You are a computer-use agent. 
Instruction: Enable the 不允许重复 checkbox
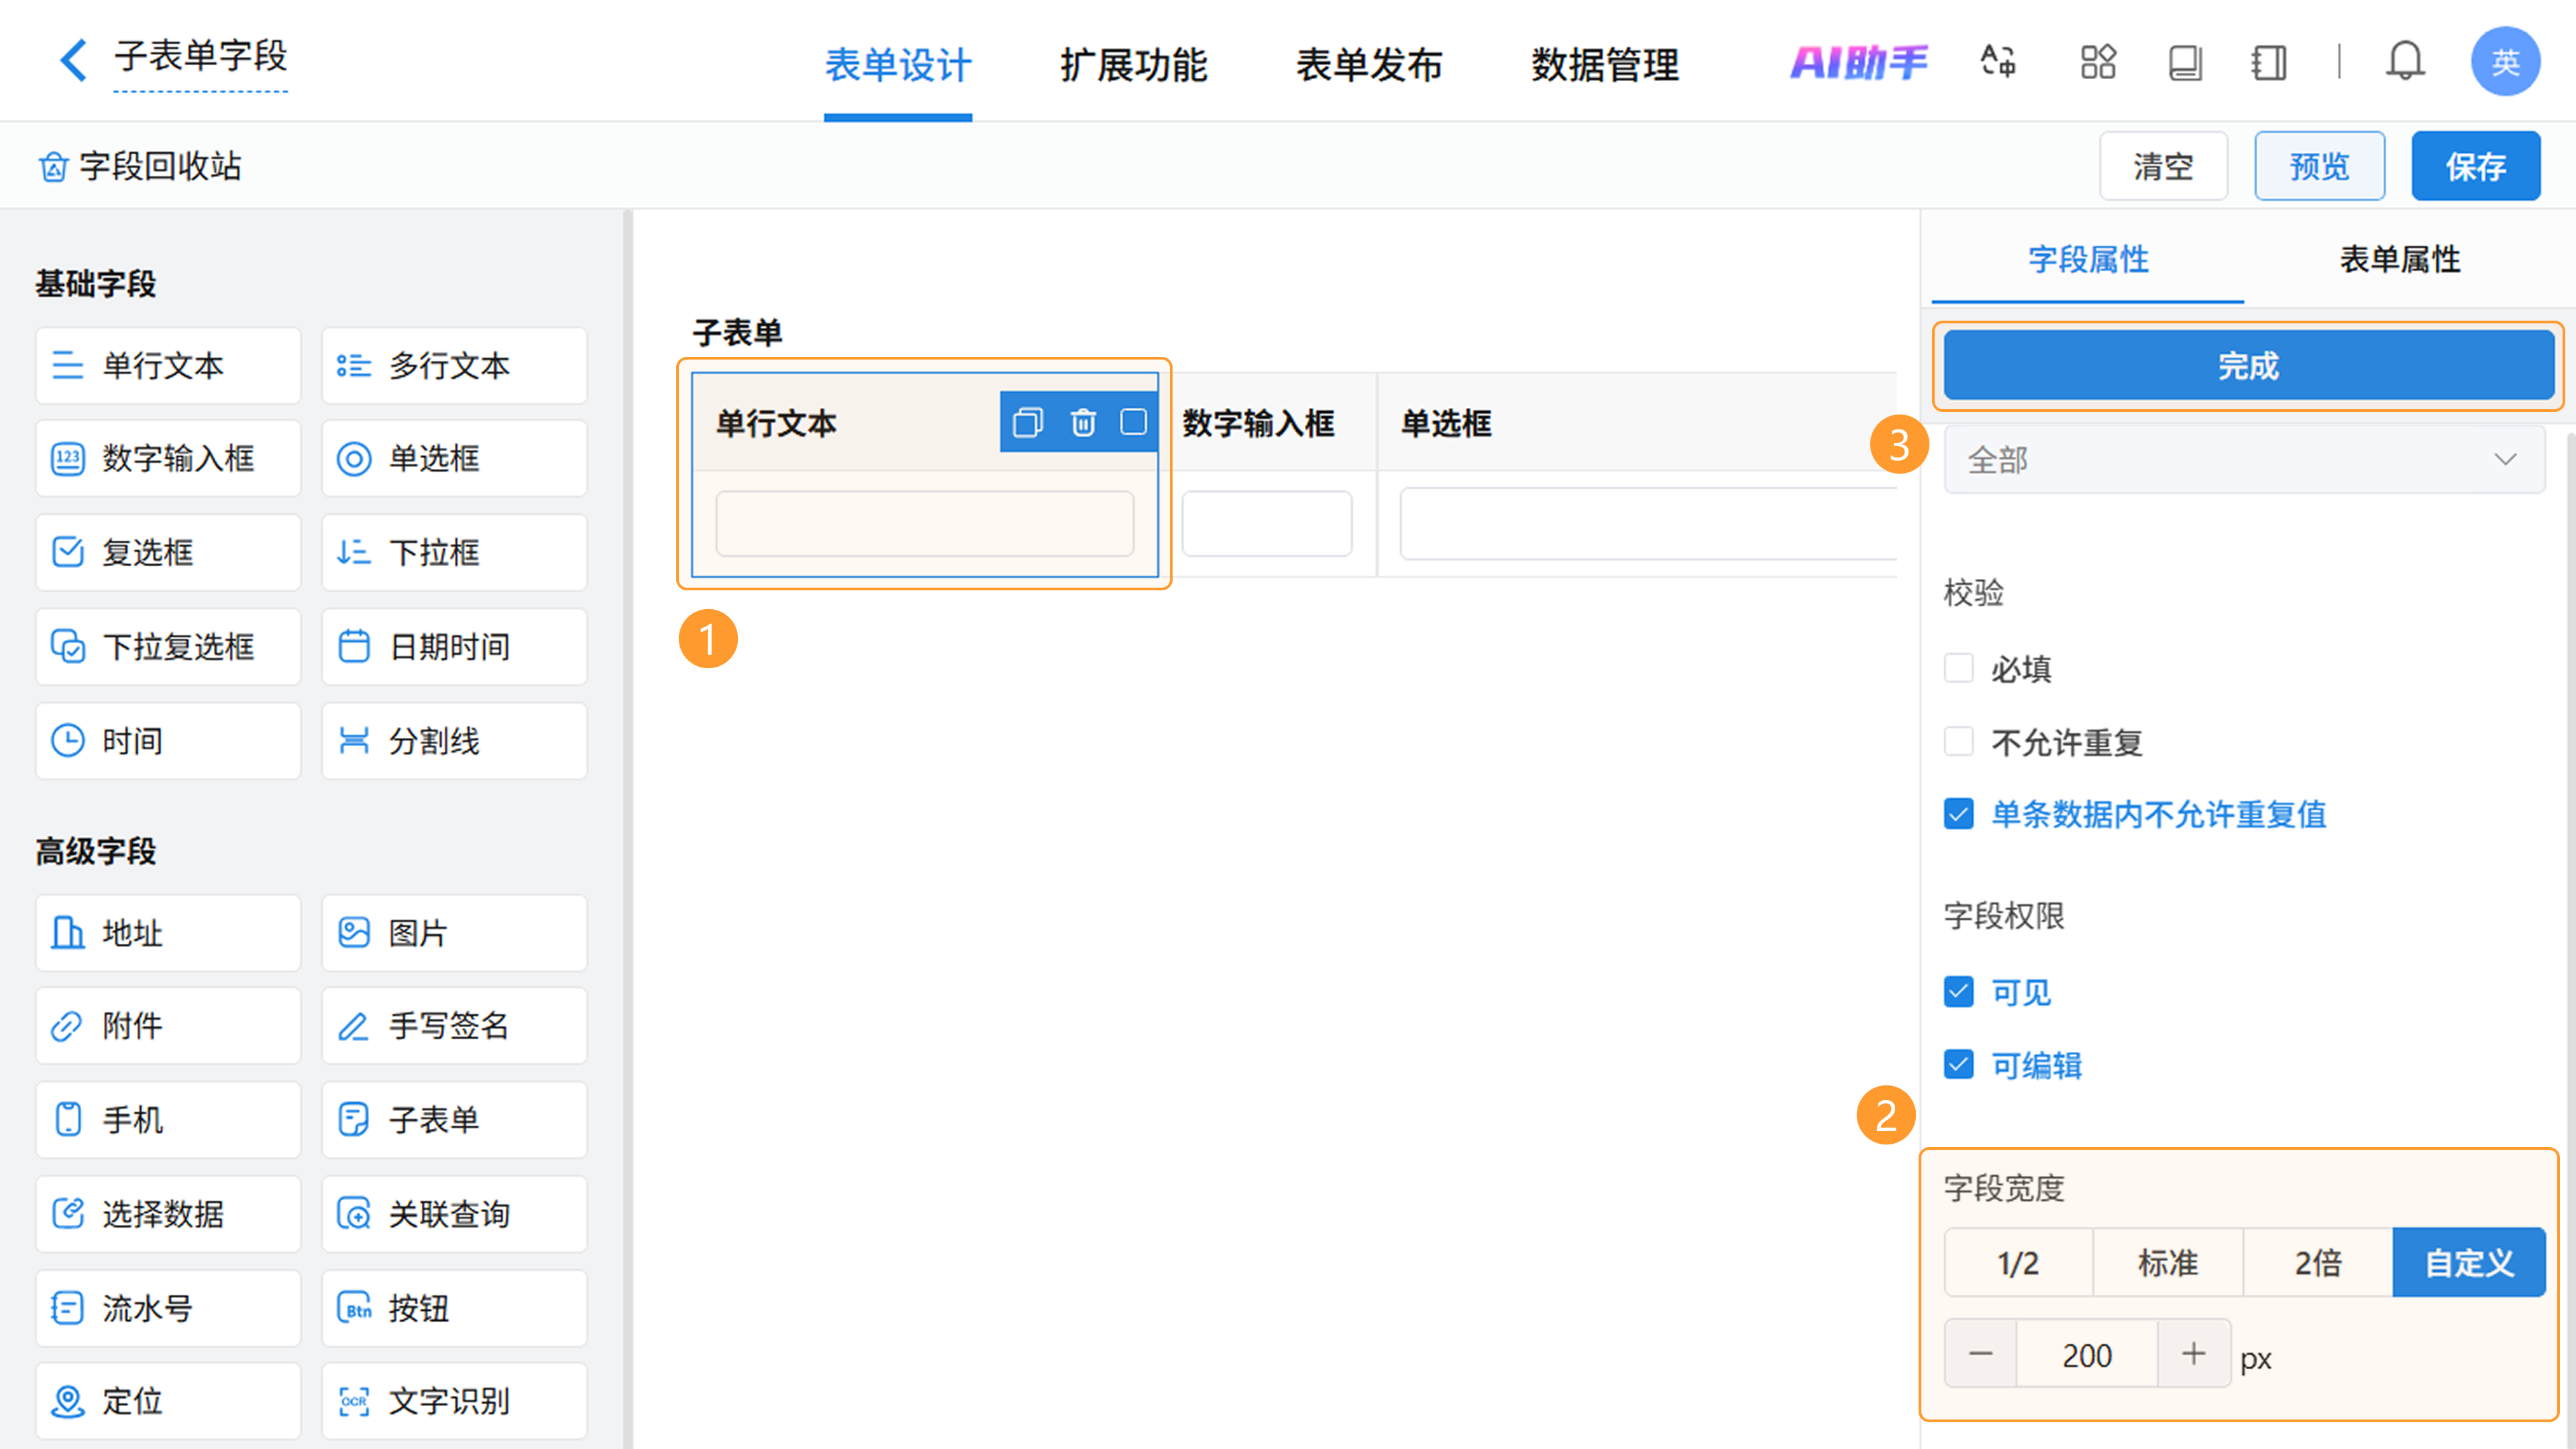(1958, 742)
